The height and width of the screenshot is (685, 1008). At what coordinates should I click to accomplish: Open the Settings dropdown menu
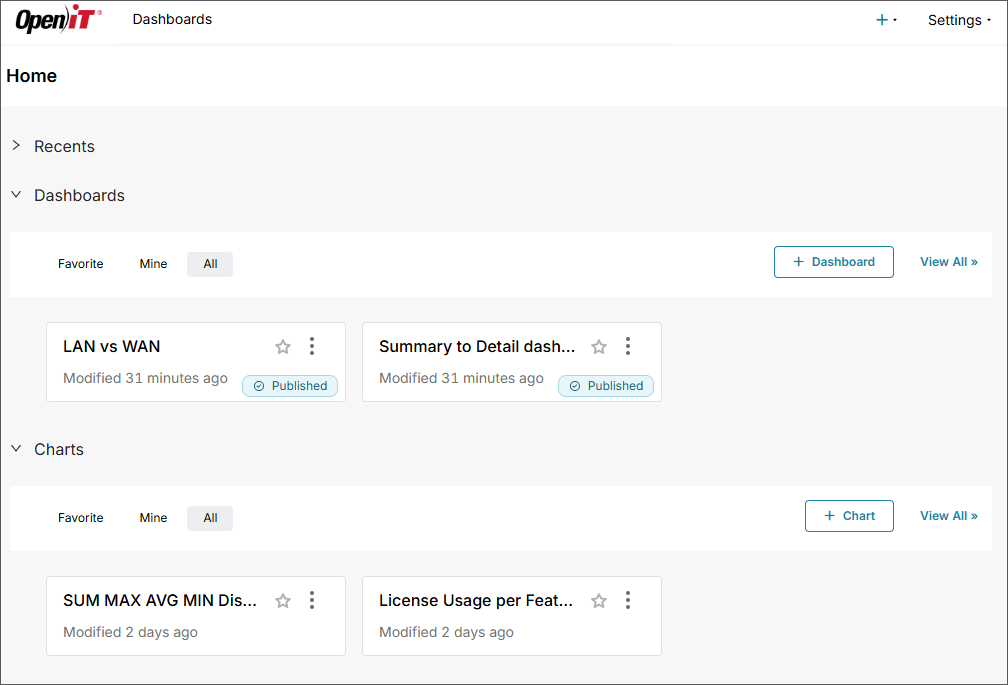tap(959, 20)
